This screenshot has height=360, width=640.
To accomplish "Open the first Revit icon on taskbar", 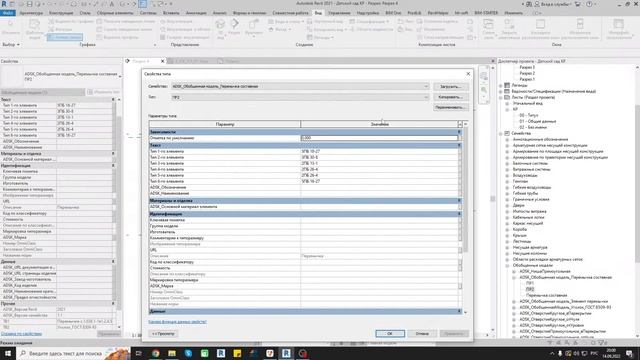I will 221,353.
